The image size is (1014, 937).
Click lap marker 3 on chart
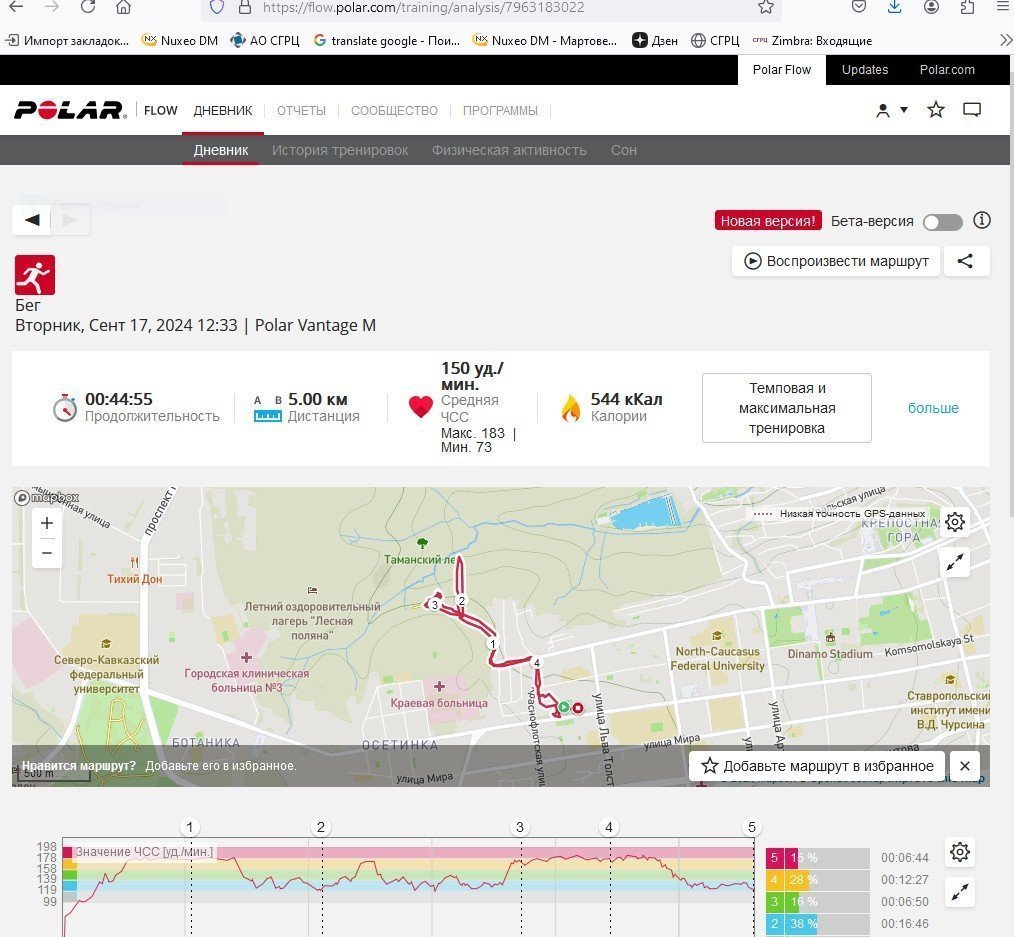click(520, 826)
